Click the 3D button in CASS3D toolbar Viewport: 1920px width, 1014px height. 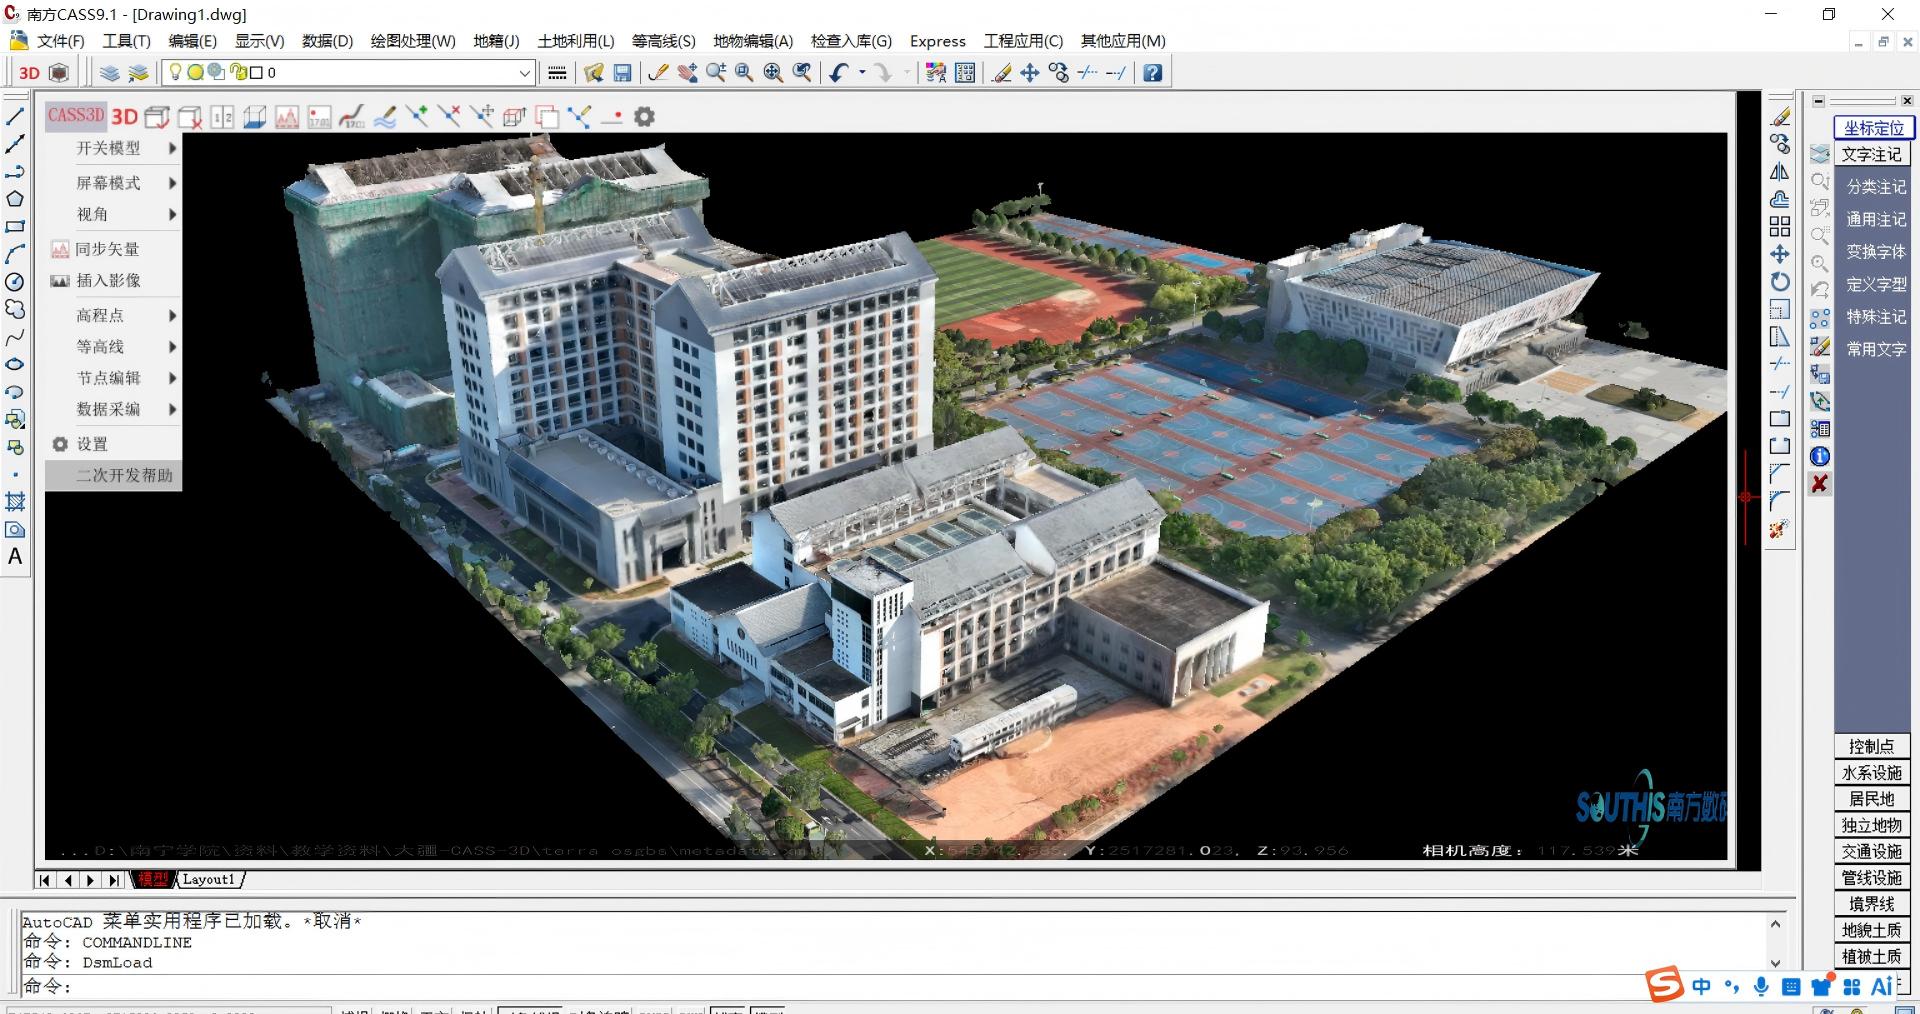pos(125,117)
